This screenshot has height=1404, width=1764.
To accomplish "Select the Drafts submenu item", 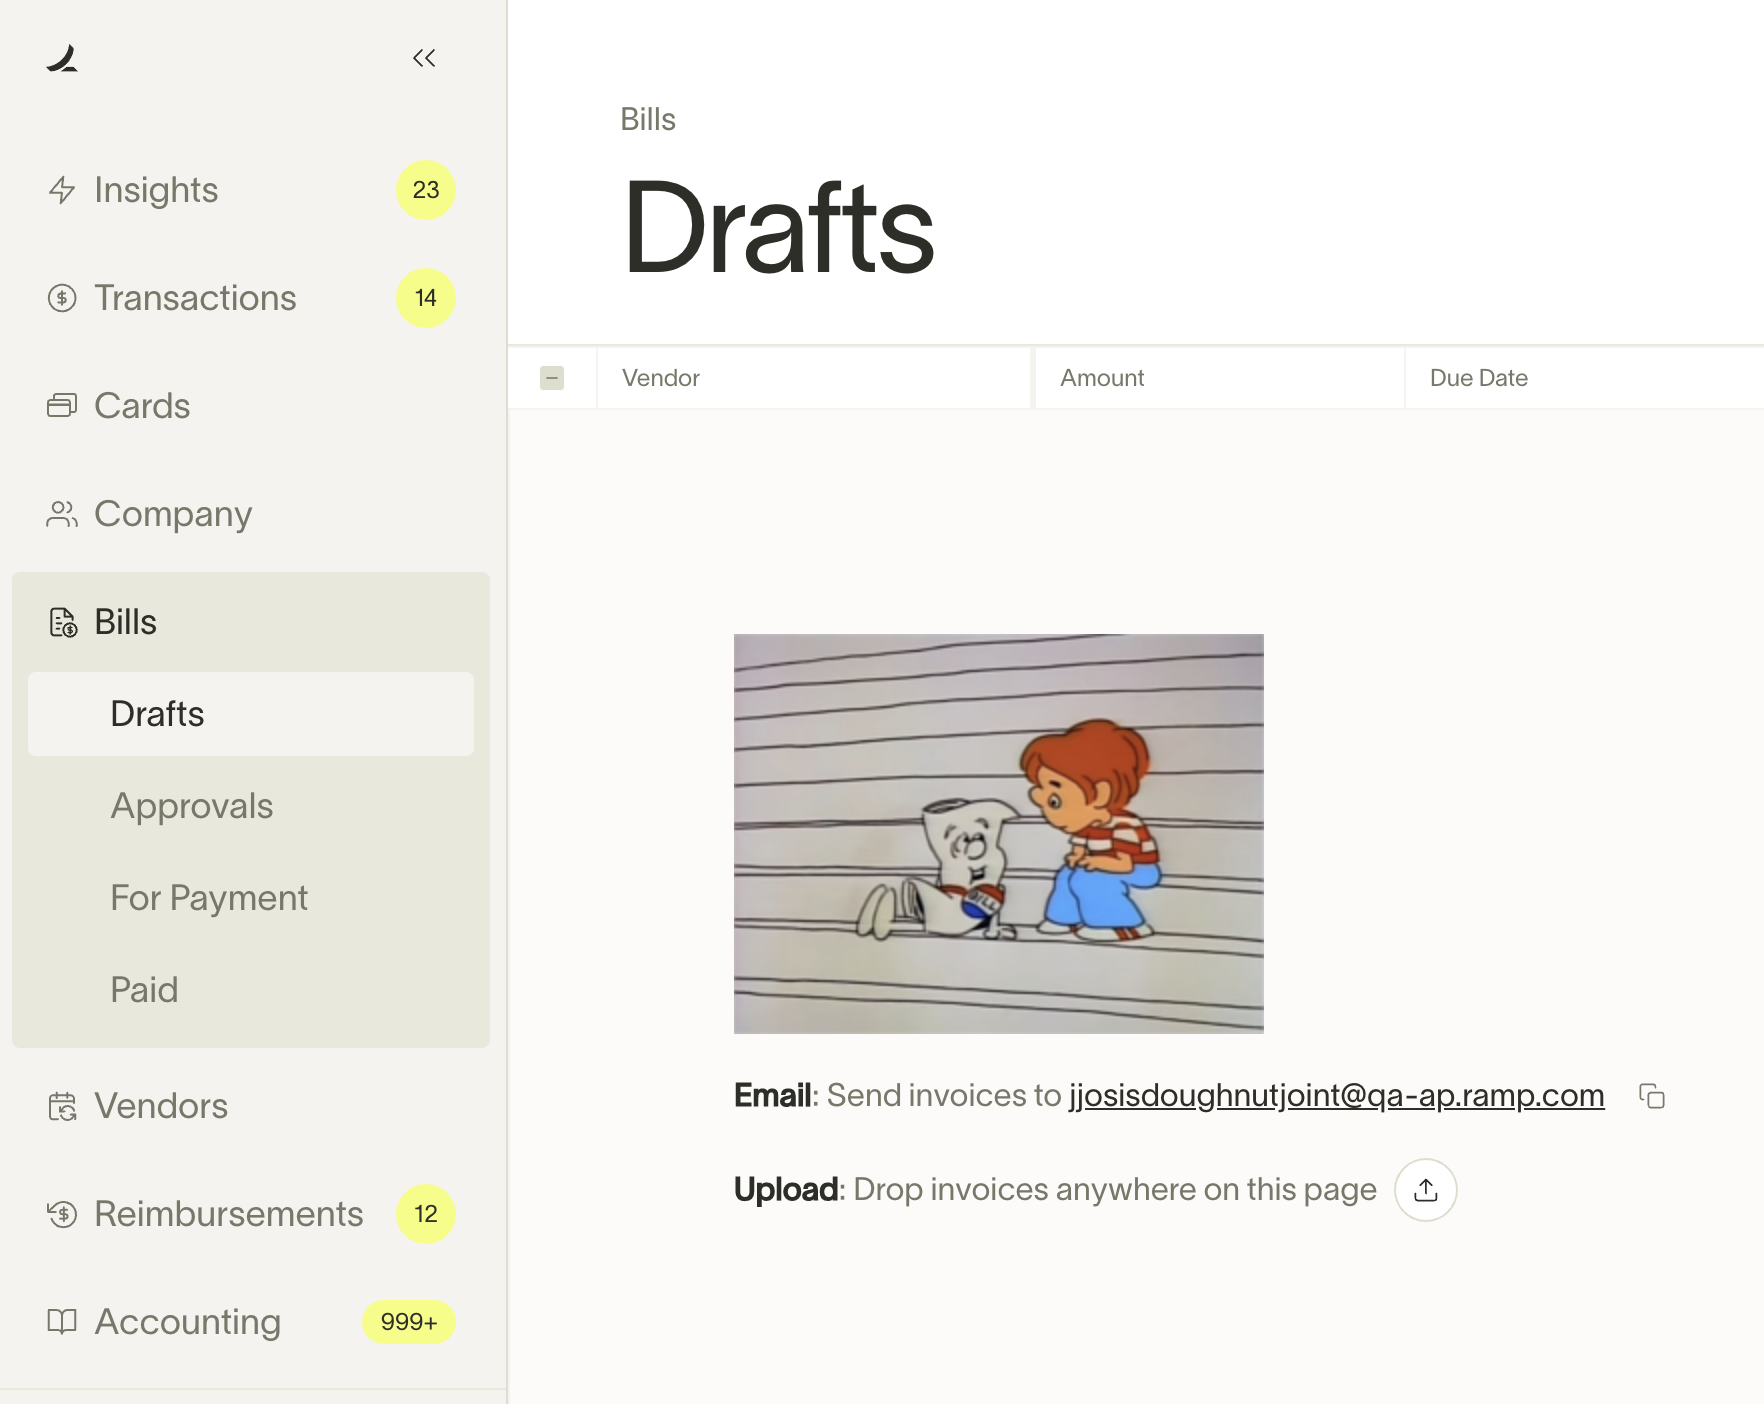I will click(x=251, y=714).
